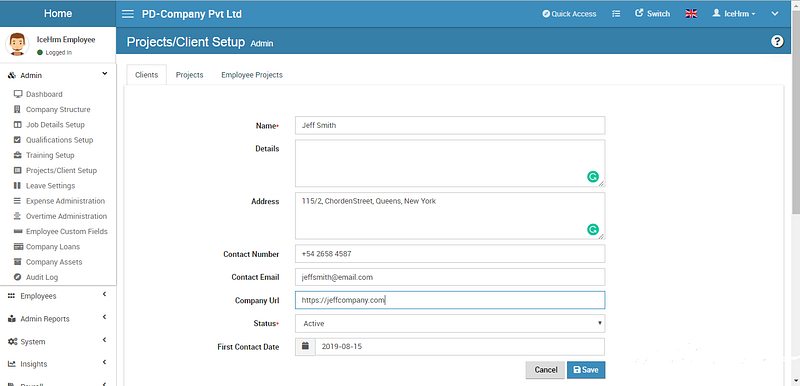
Task: Click the task list icon in header
Action: coord(616,14)
